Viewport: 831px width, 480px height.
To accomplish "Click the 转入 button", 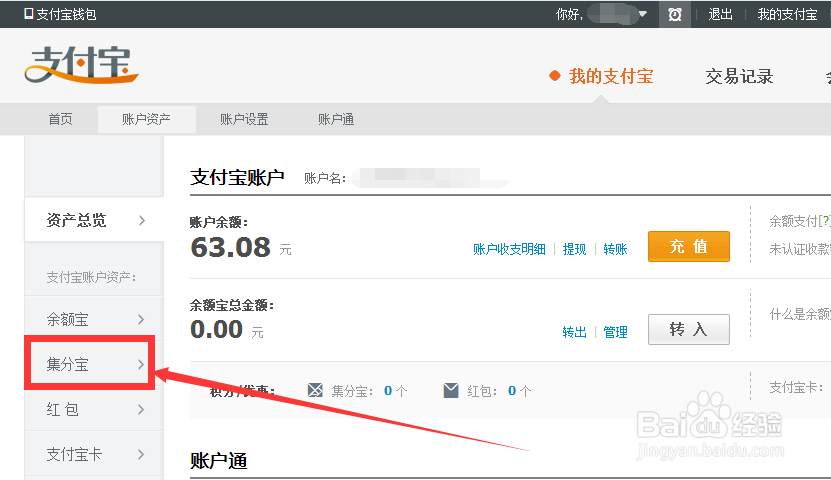I will click(688, 330).
